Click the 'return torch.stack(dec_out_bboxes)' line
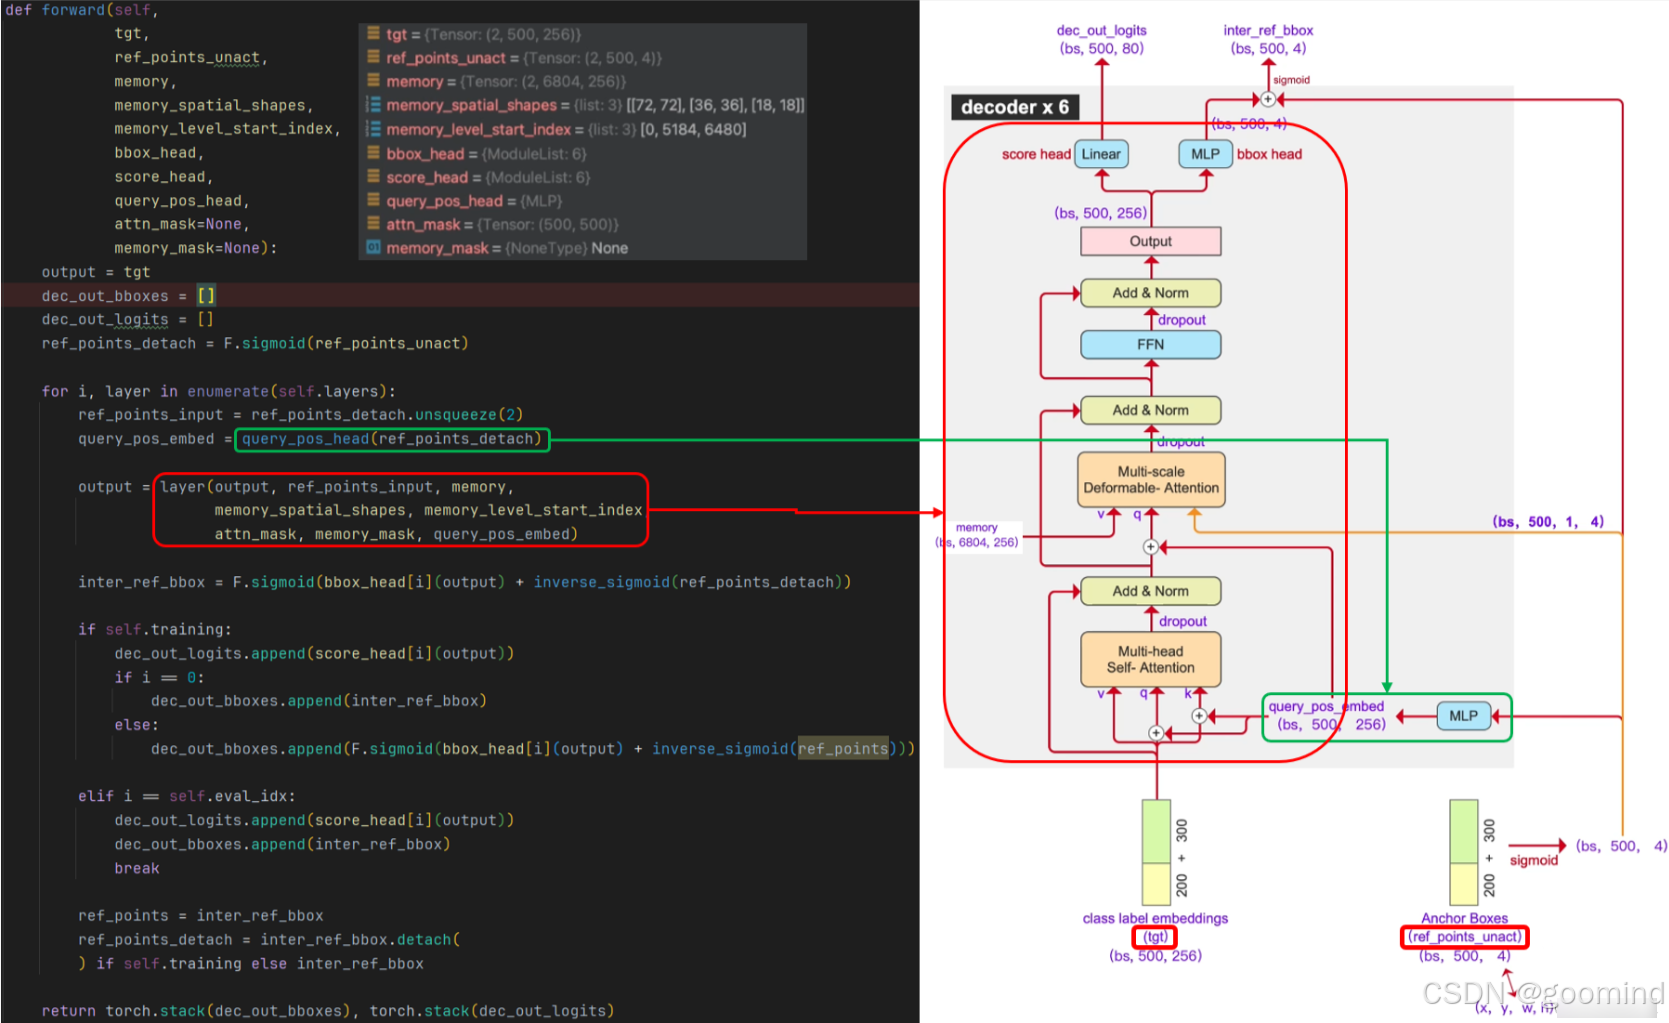This screenshot has width=1669, height=1023. [328, 1011]
